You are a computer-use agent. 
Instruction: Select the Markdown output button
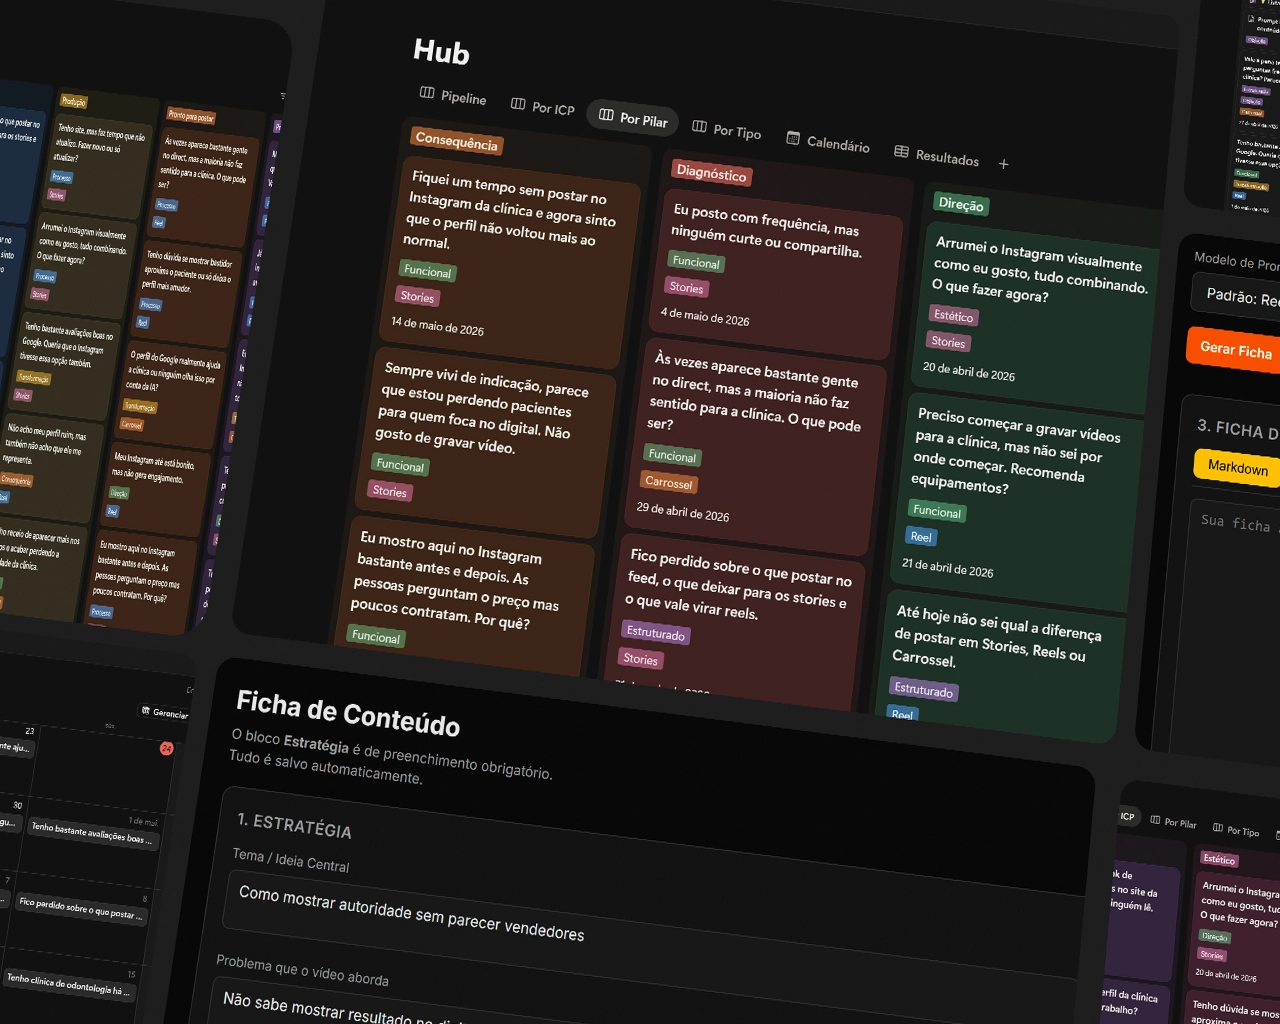[1237, 467]
